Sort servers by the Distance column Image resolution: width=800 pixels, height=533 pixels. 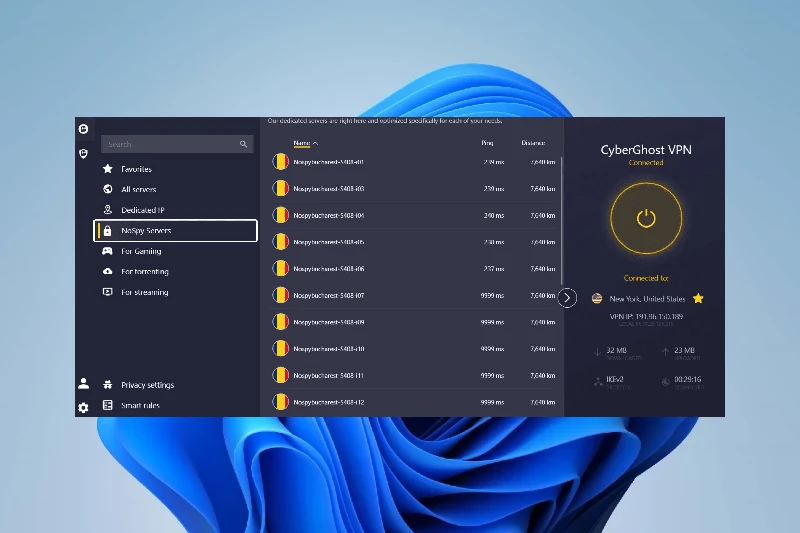point(533,143)
